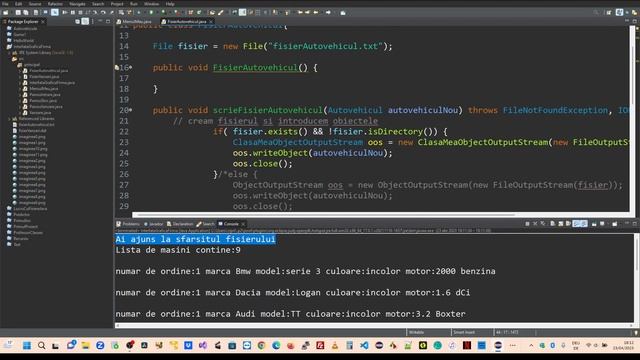
Task: Click the "fisierAutovehicul.txt" string on line 14
Action: (325, 46)
